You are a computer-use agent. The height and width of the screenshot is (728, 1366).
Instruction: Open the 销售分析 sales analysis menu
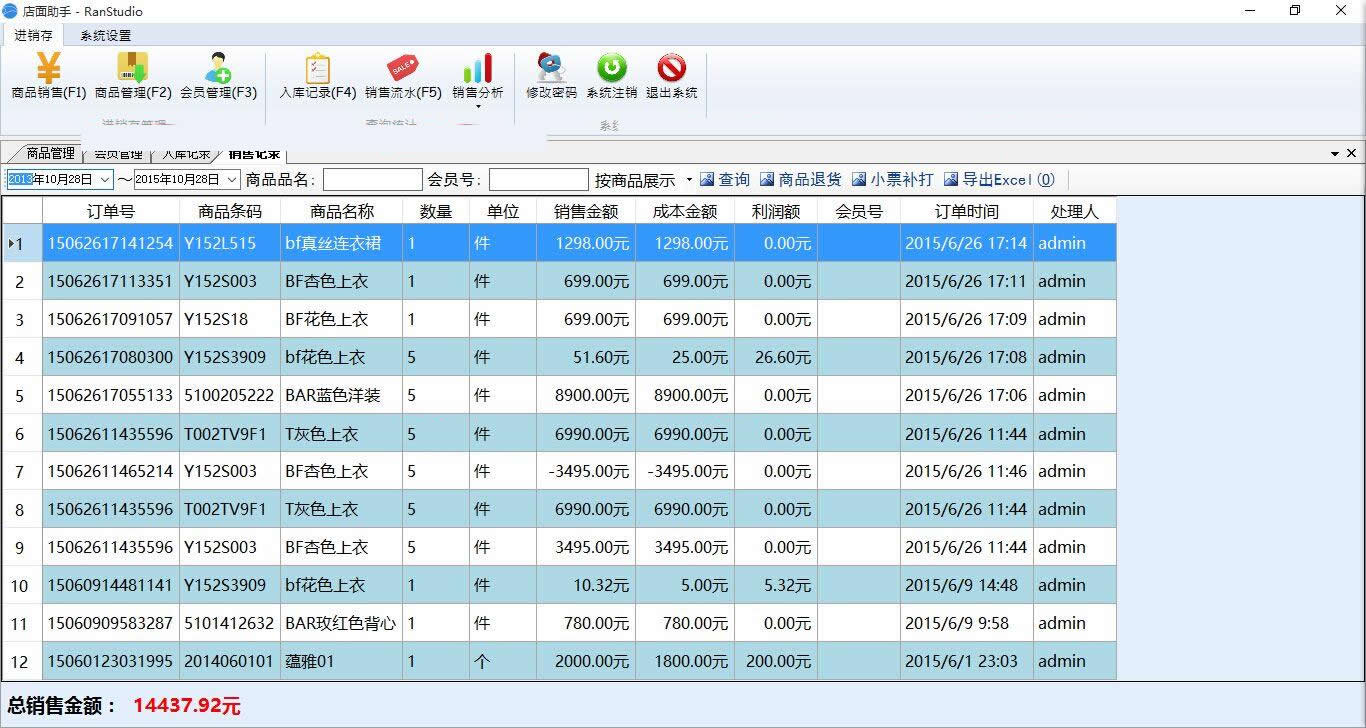pyautogui.click(x=478, y=81)
